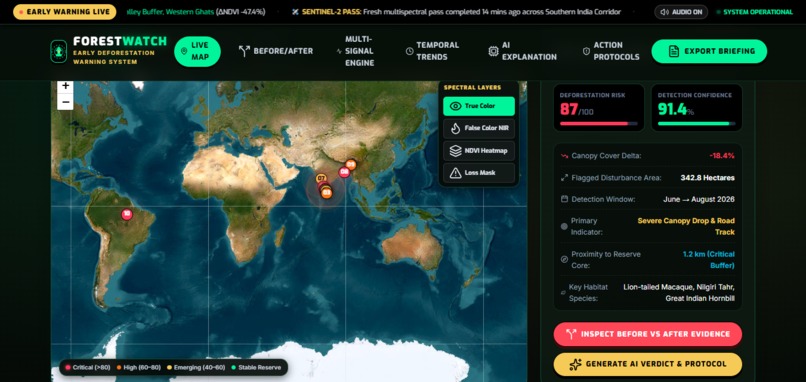Select the orange map marker 09

pos(351,165)
